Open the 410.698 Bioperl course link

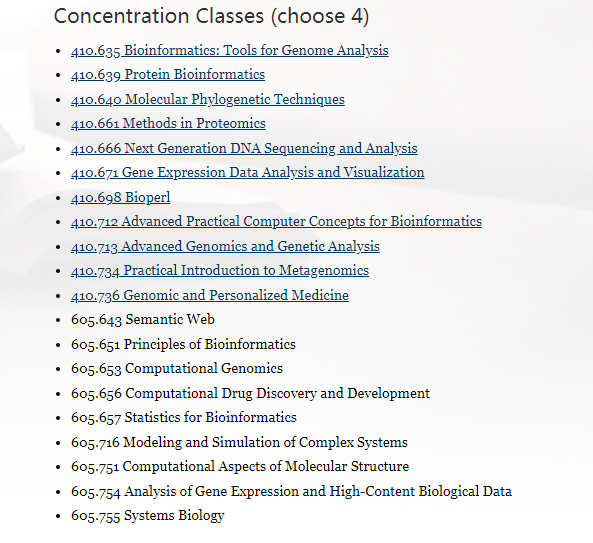point(120,197)
